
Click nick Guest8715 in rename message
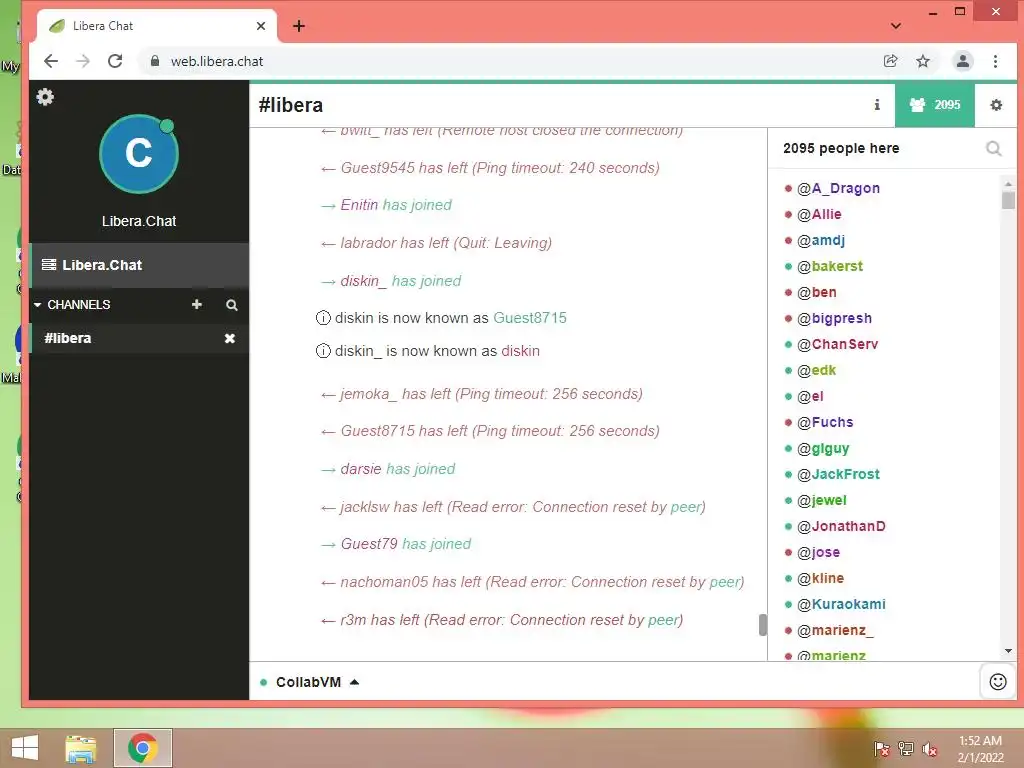(x=530, y=318)
